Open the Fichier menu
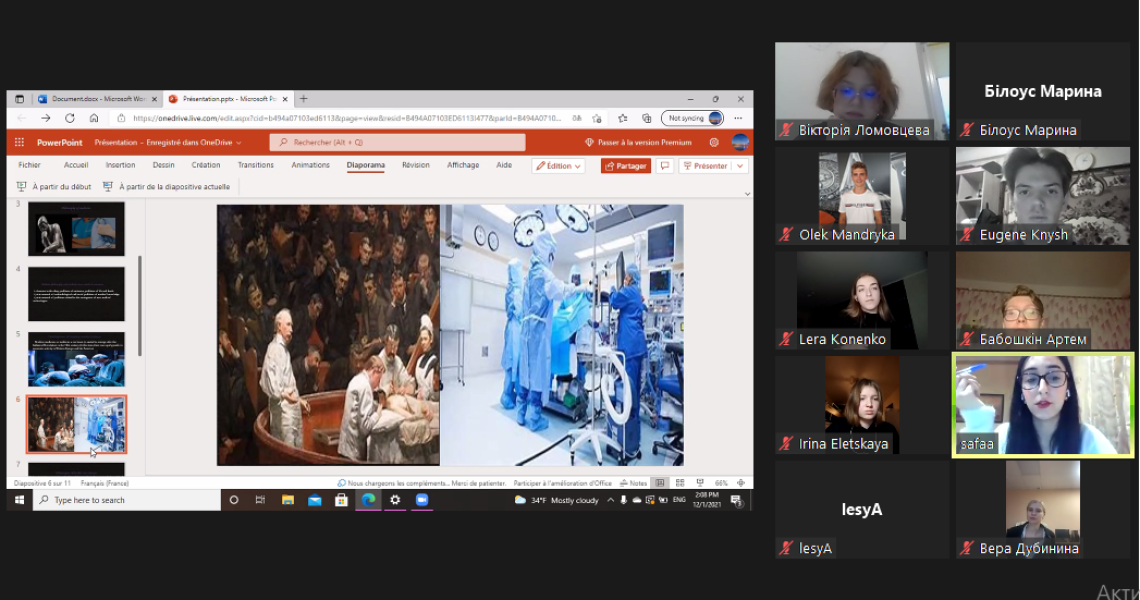1140x600 pixels. [x=30, y=165]
